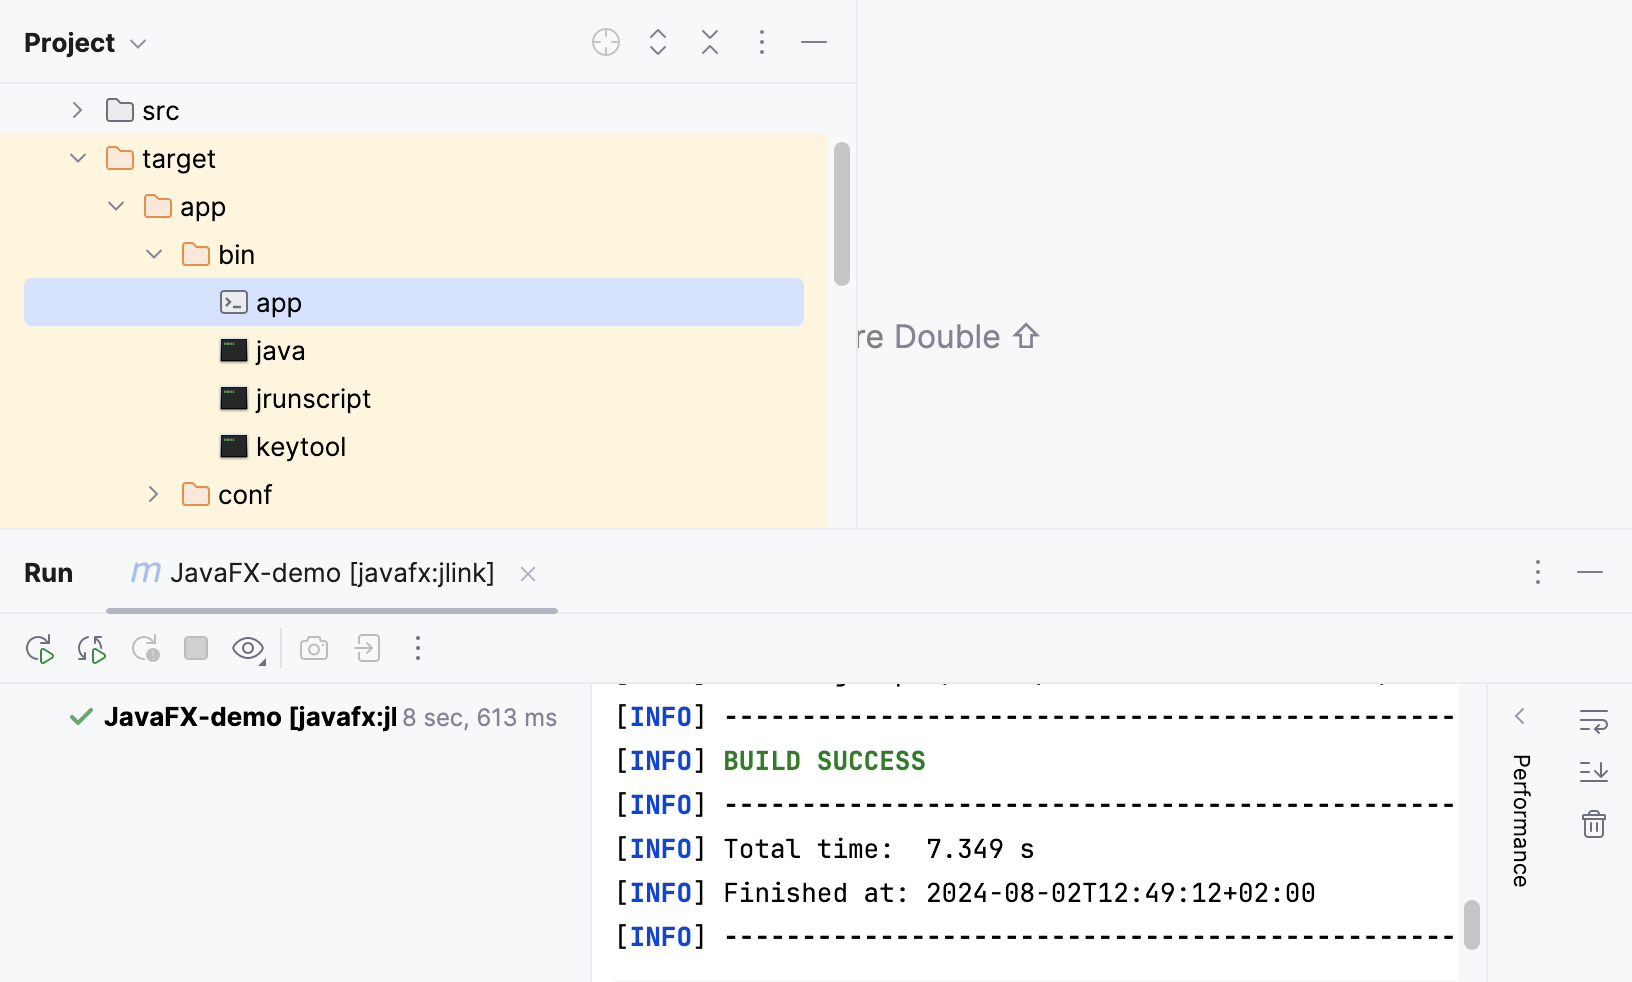Click the Performance side panel label
Image resolution: width=1632 pixels, height=982 pixels.
pos(1521,820)
